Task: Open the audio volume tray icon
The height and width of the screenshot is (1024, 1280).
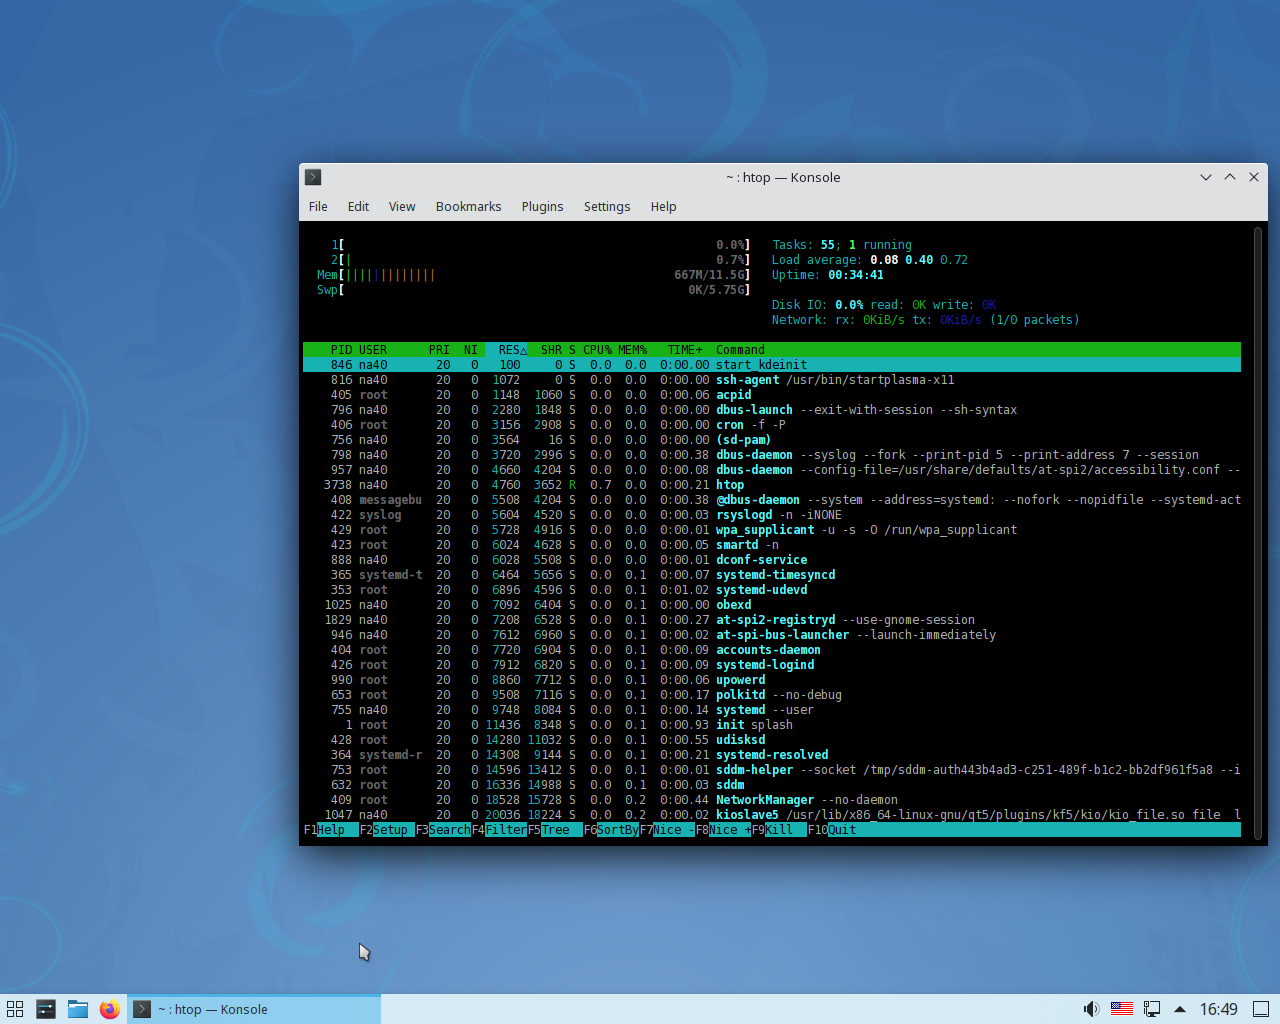Action: pyautogui.click(x=1091, y=1009)
